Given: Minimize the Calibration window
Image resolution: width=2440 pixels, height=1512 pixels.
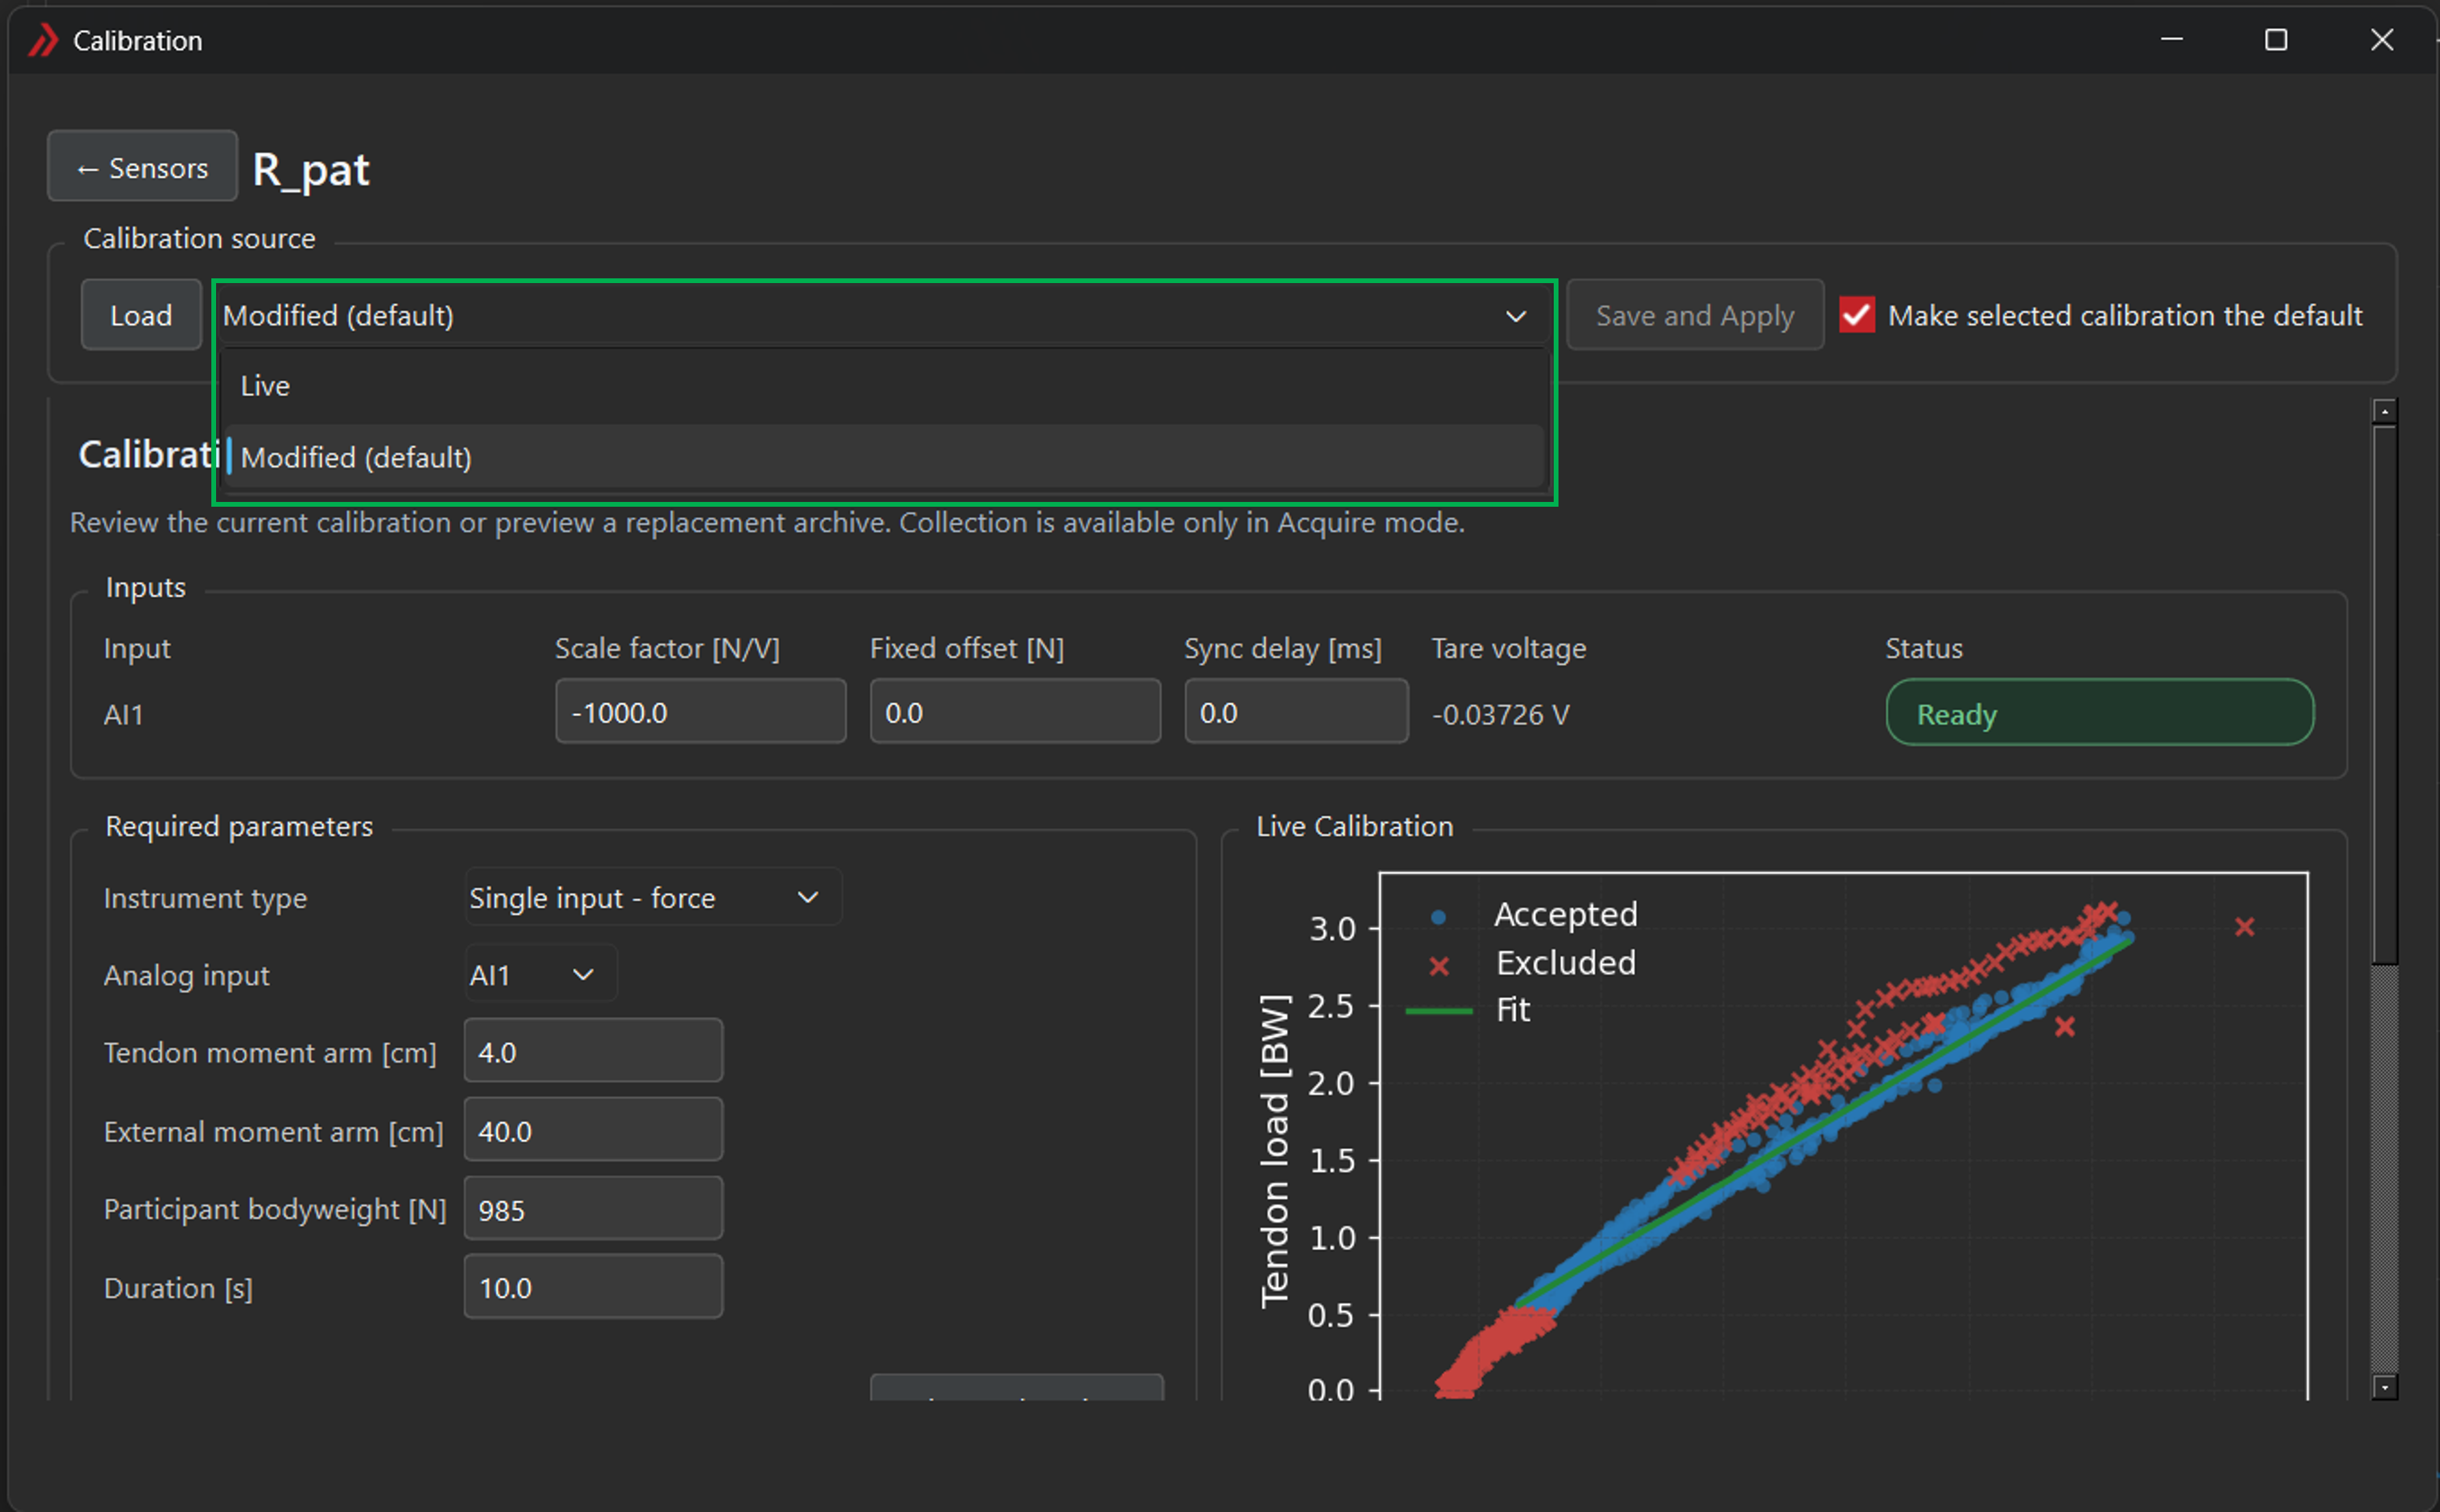Looking at the screenshot, I should click(x=2171, y=40).
